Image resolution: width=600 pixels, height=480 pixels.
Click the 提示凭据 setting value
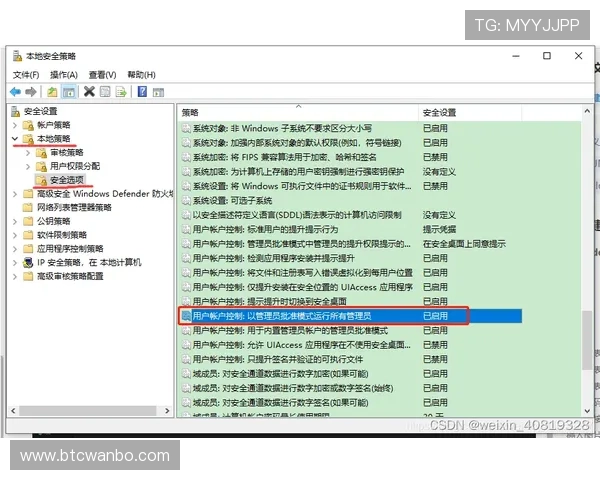point(439,229)
